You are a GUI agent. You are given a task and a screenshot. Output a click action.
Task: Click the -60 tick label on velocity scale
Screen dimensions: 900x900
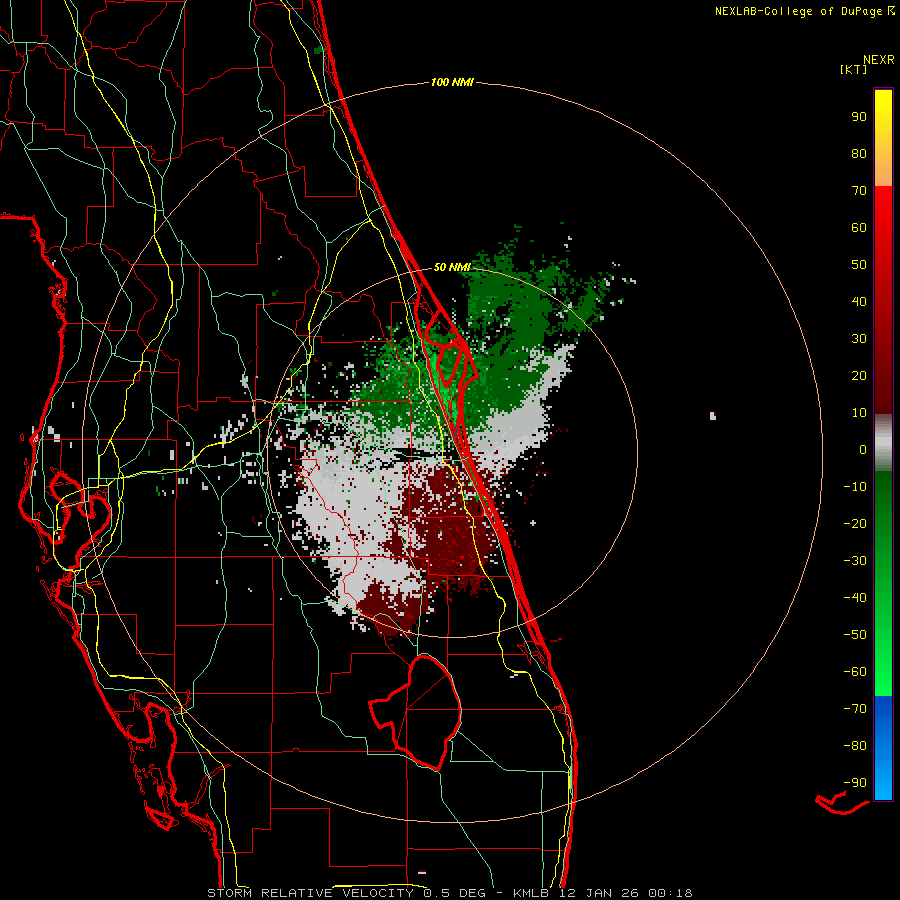pyautogui.click(x=855, y=672)
